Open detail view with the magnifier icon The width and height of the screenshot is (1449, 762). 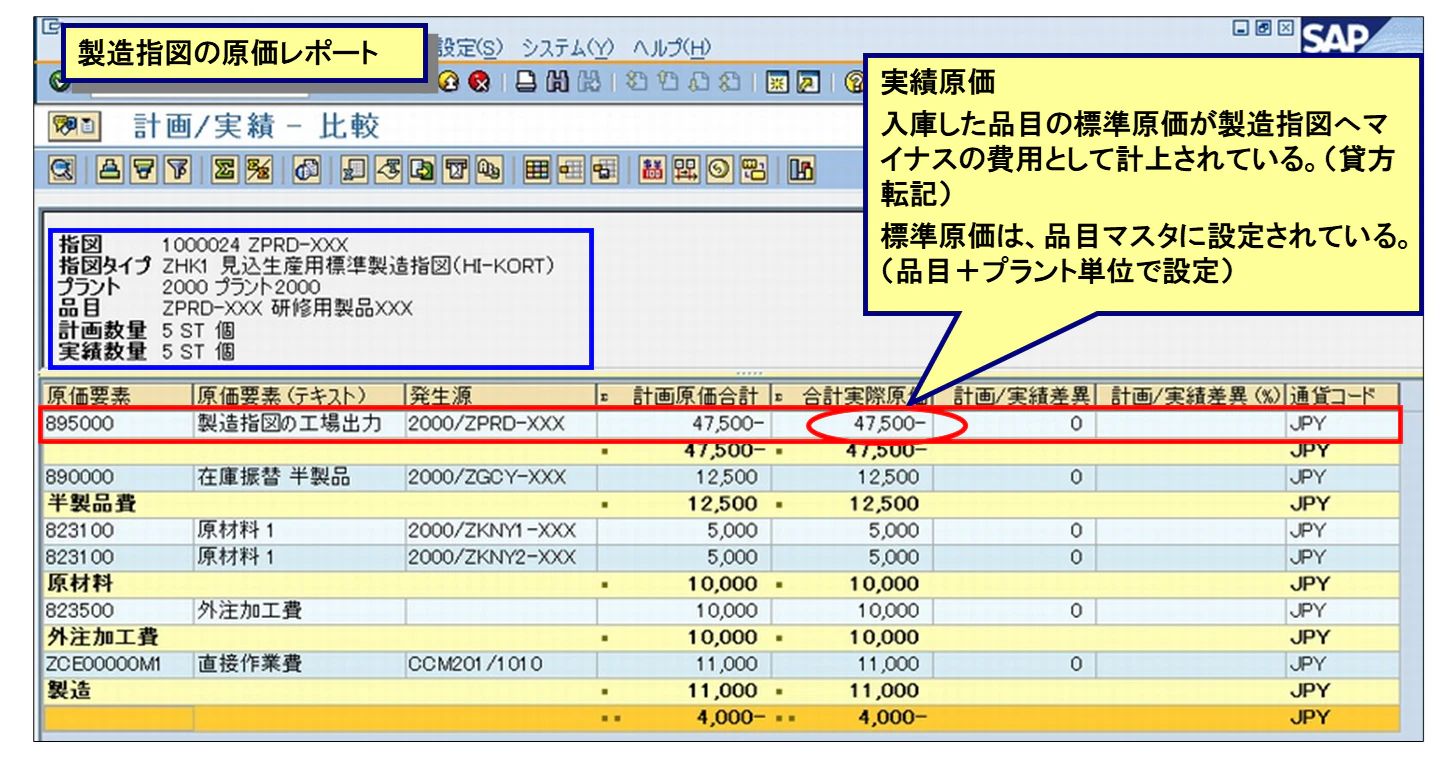(62, 175)
